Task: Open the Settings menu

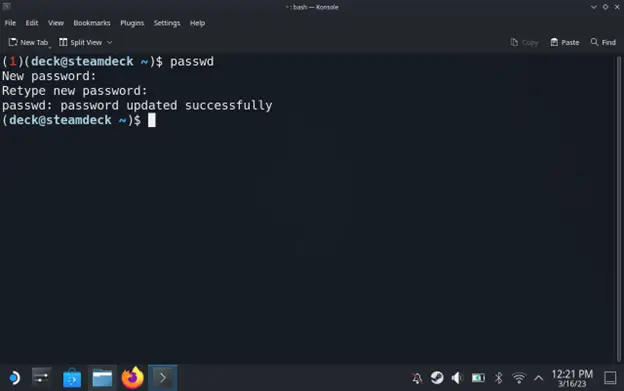Action: click(167, 23)
